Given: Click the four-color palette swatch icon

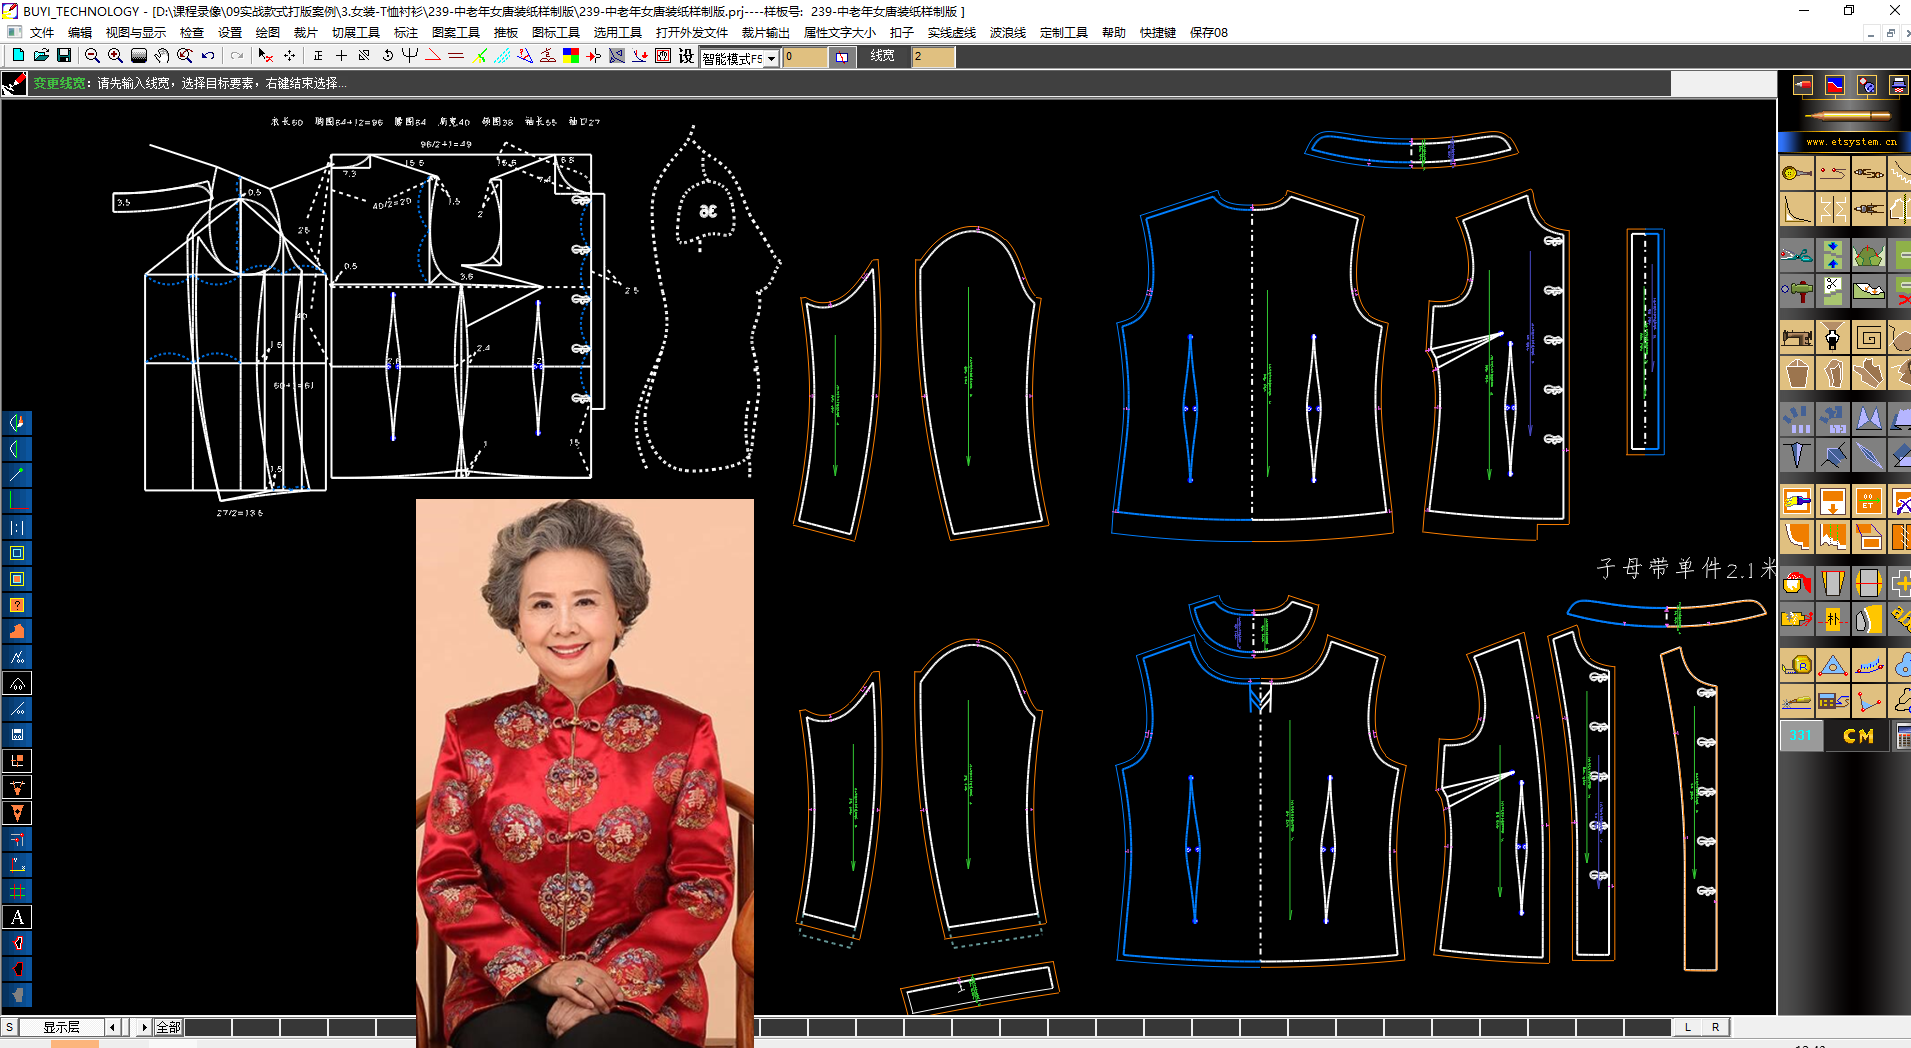Looking at the screenshot, I should coord(571,56).
